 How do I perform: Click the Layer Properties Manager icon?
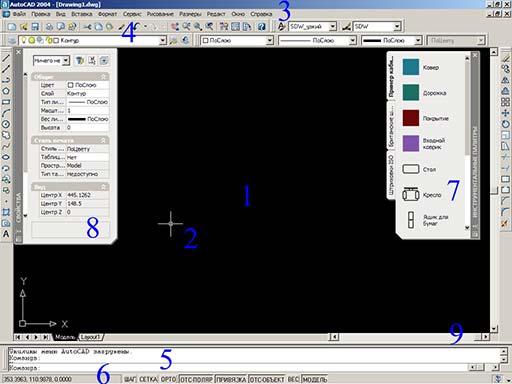[12, 40]
